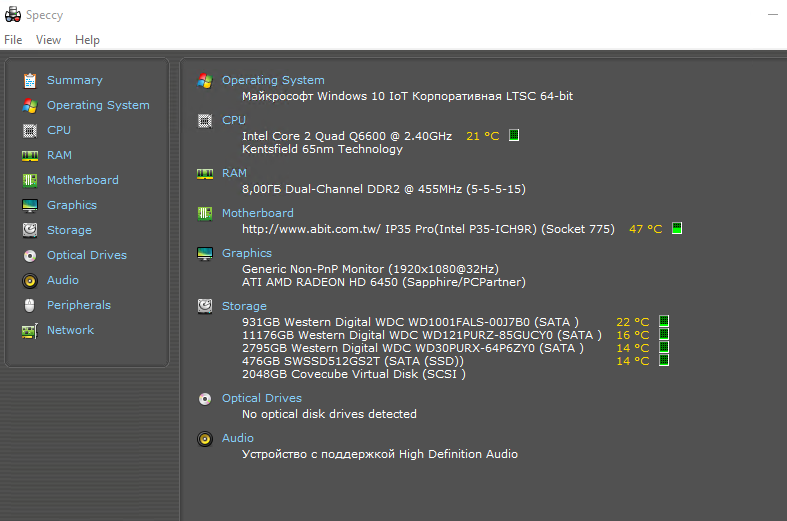
Task: Click the Summary clipboard icon in sidebar
Action: pyautogui.click(x=30, y=80)
